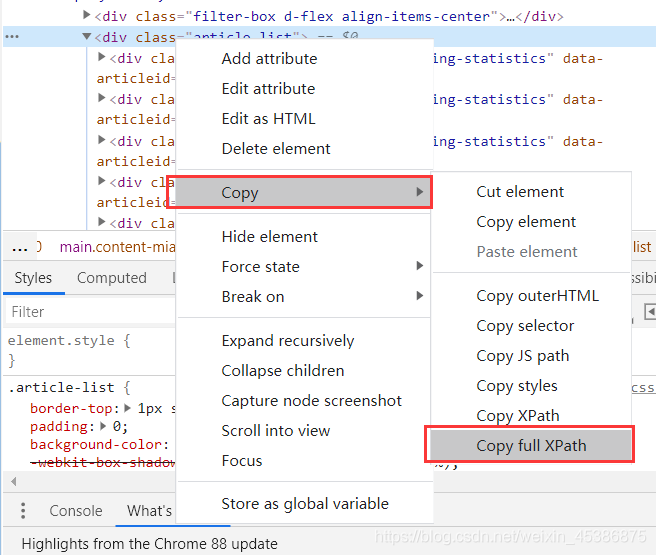The width and height of the screenshot is (656, 555).
Task: Click main.content-mia breadcrumb item
Action: click(118, 247)
